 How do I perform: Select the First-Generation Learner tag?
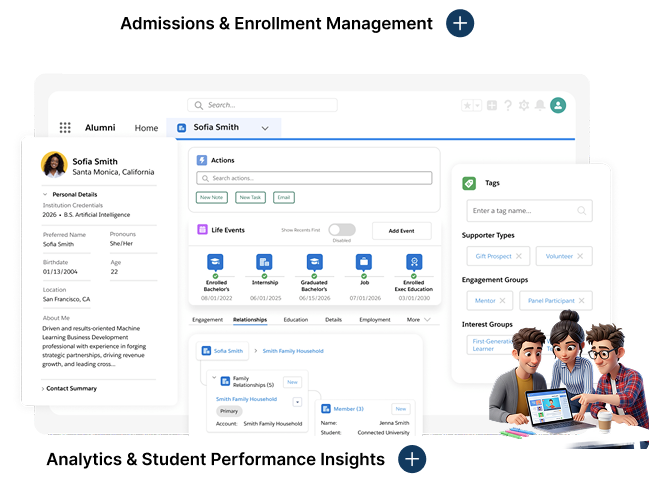492,345
